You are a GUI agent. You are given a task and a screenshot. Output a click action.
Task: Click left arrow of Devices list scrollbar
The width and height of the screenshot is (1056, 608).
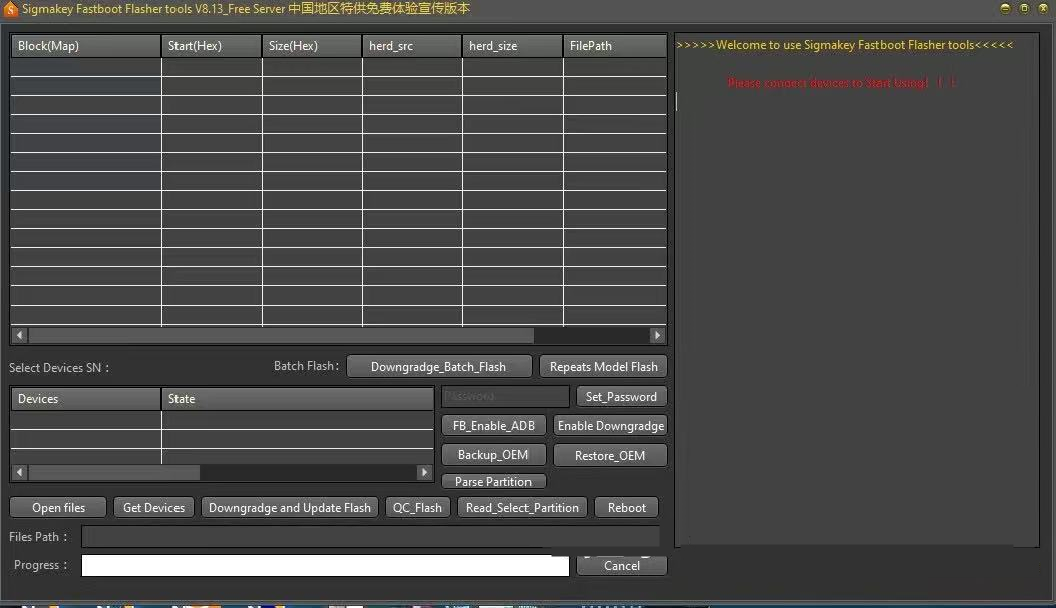tap(19, 472)
